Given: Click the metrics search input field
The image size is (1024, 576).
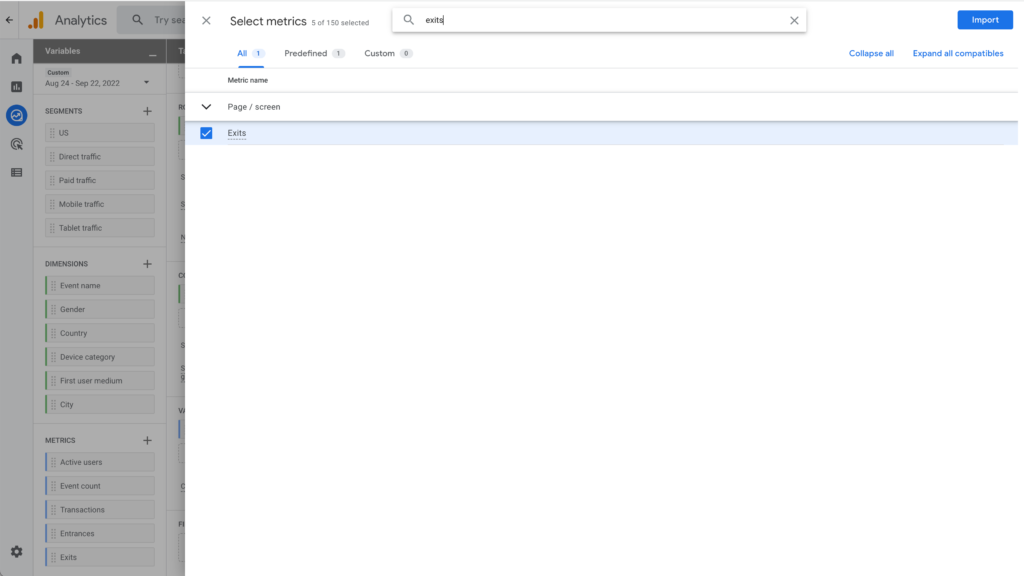Looking at the screenshot, I should pos(600,20).
